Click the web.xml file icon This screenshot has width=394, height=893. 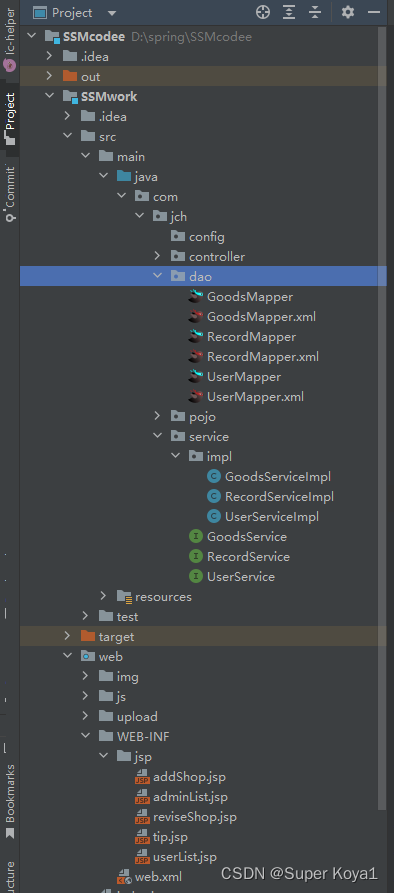tap(124, 876)
